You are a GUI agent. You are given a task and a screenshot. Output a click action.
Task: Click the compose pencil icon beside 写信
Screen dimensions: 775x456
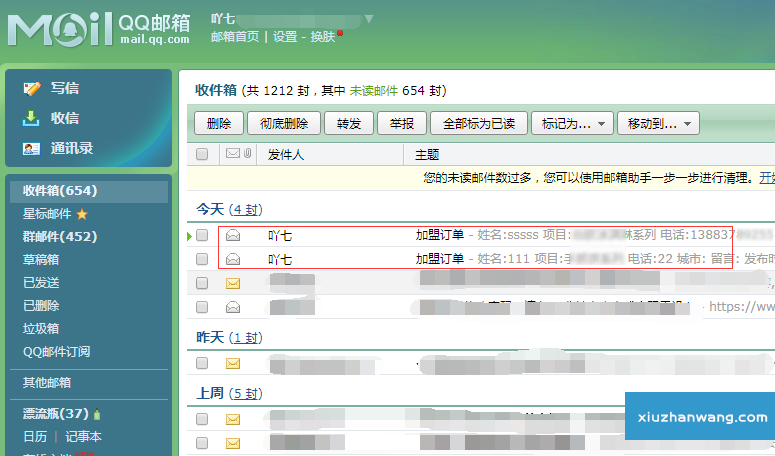(32, 88)
